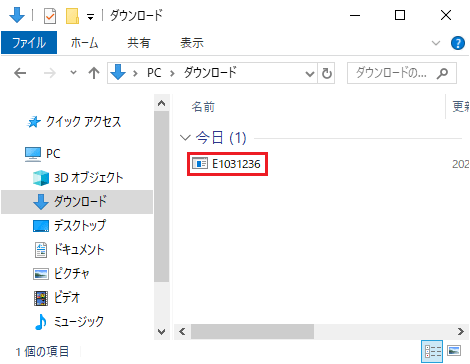
Task: Open ミュージック in the navigation pane
Action: pos(69,322)
